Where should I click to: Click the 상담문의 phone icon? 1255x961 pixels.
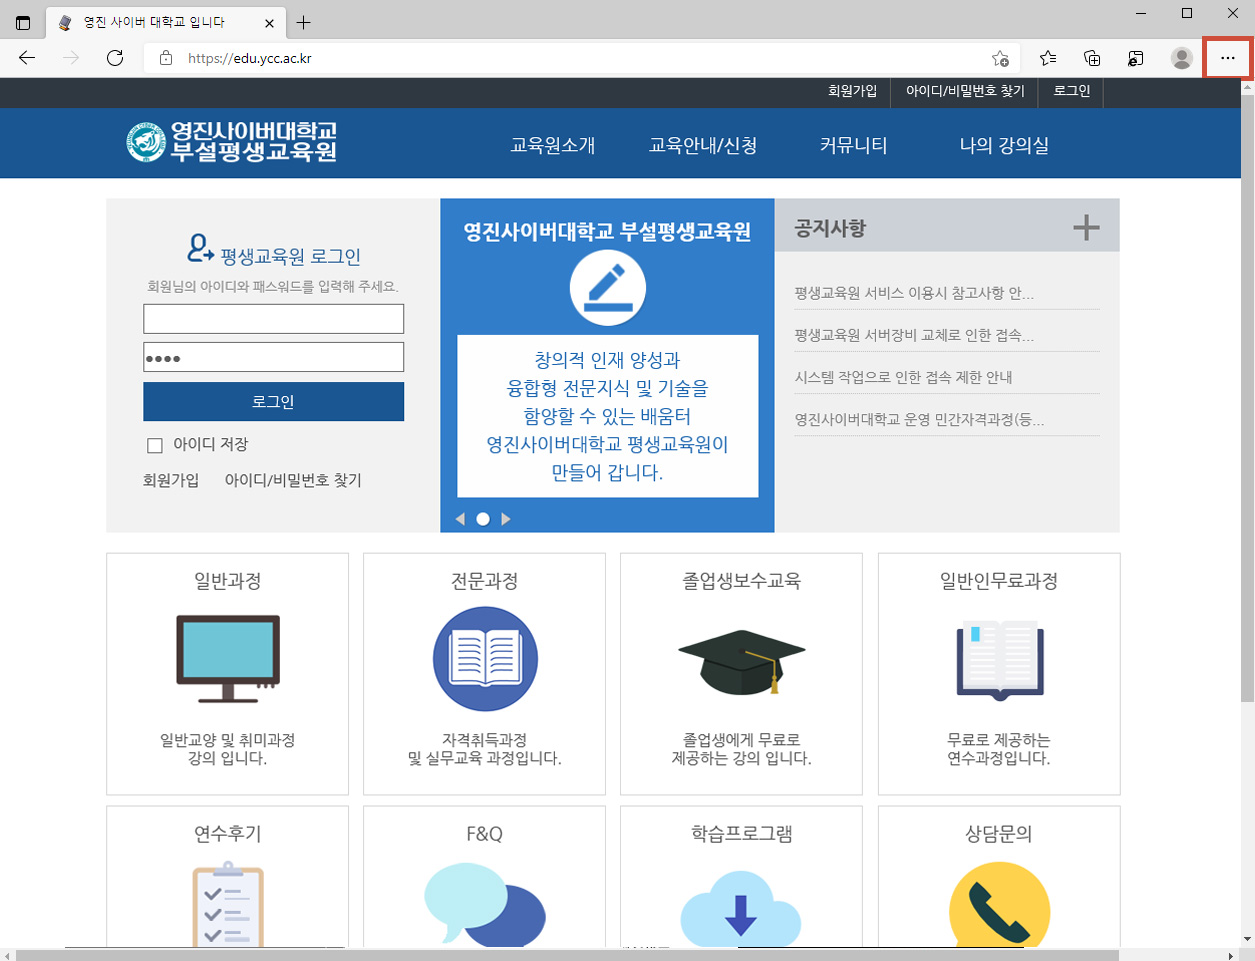pos(1000,905)
